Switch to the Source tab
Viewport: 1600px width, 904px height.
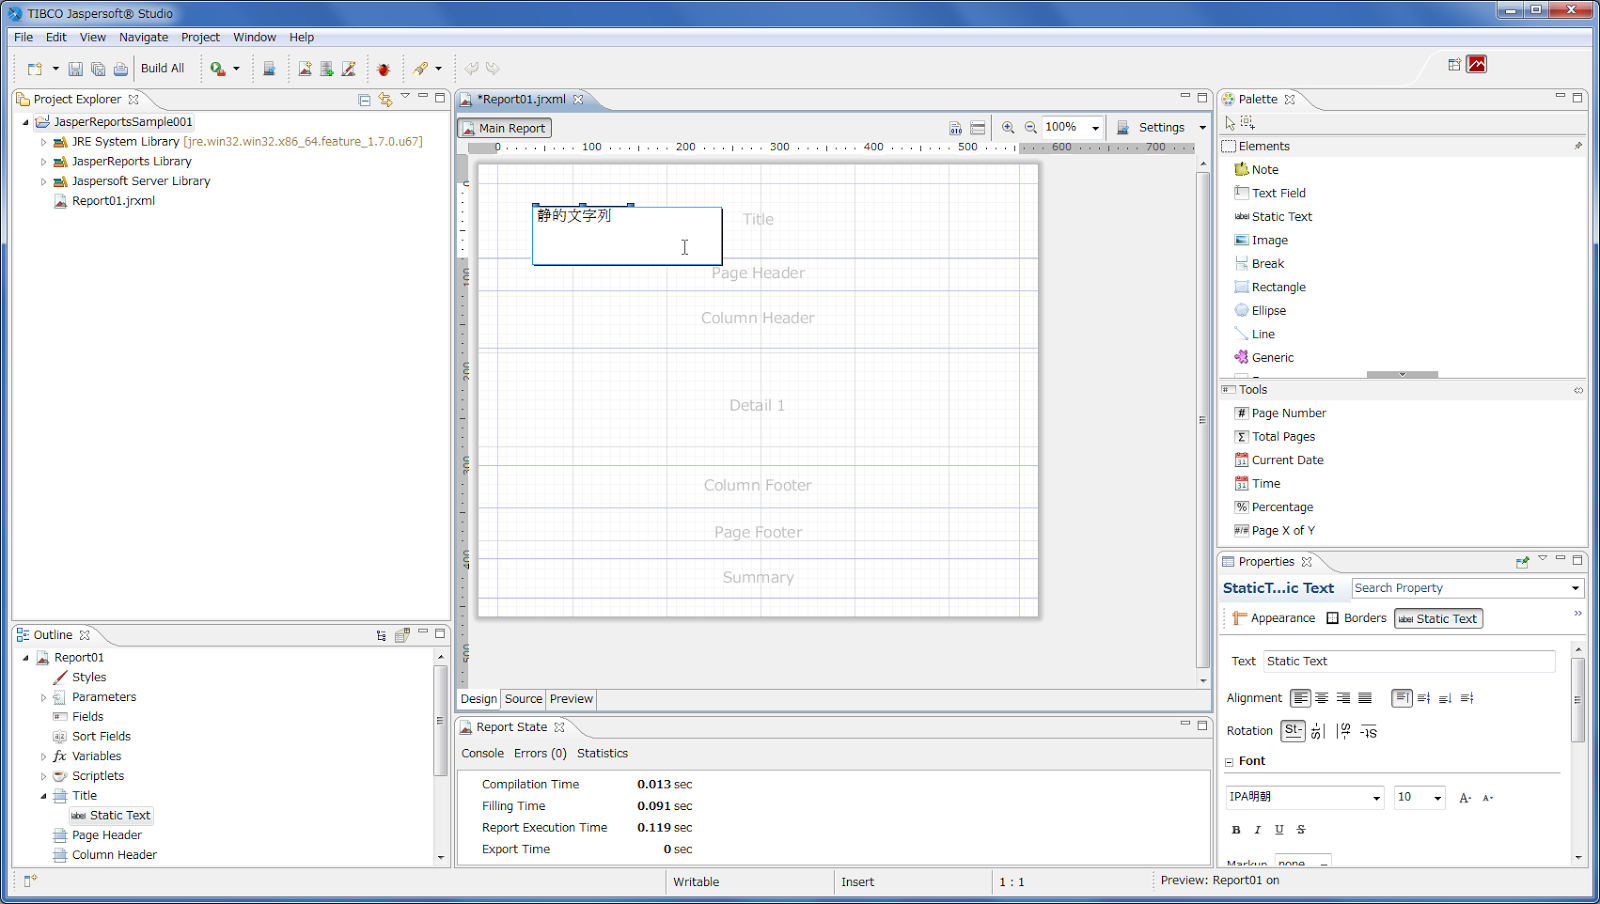[x=523, y=699]
